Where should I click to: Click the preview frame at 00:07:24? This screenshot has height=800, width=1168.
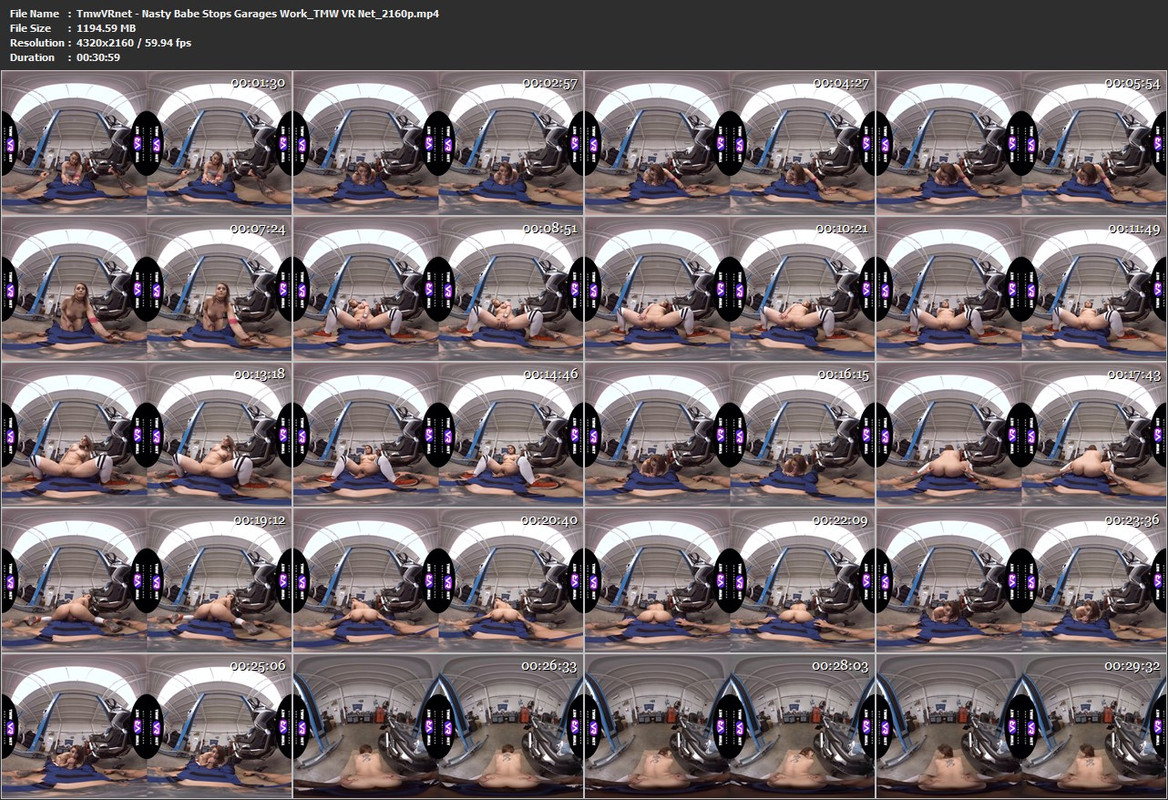pos(147,288)
